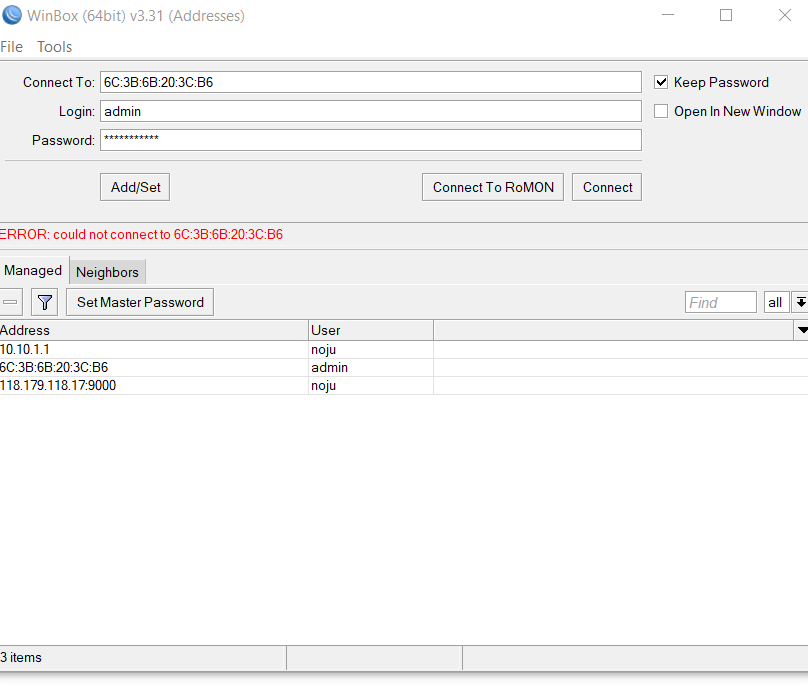808x700 pixels.
Task: Focus the Login field
Action: 371,111
